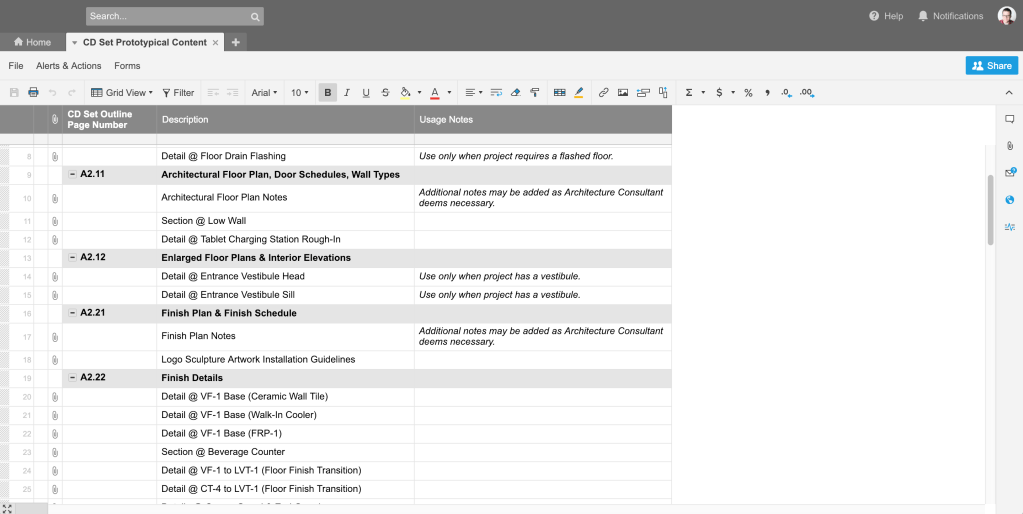Open the Comments panel in right sidebar

[x=1009, y=119]
